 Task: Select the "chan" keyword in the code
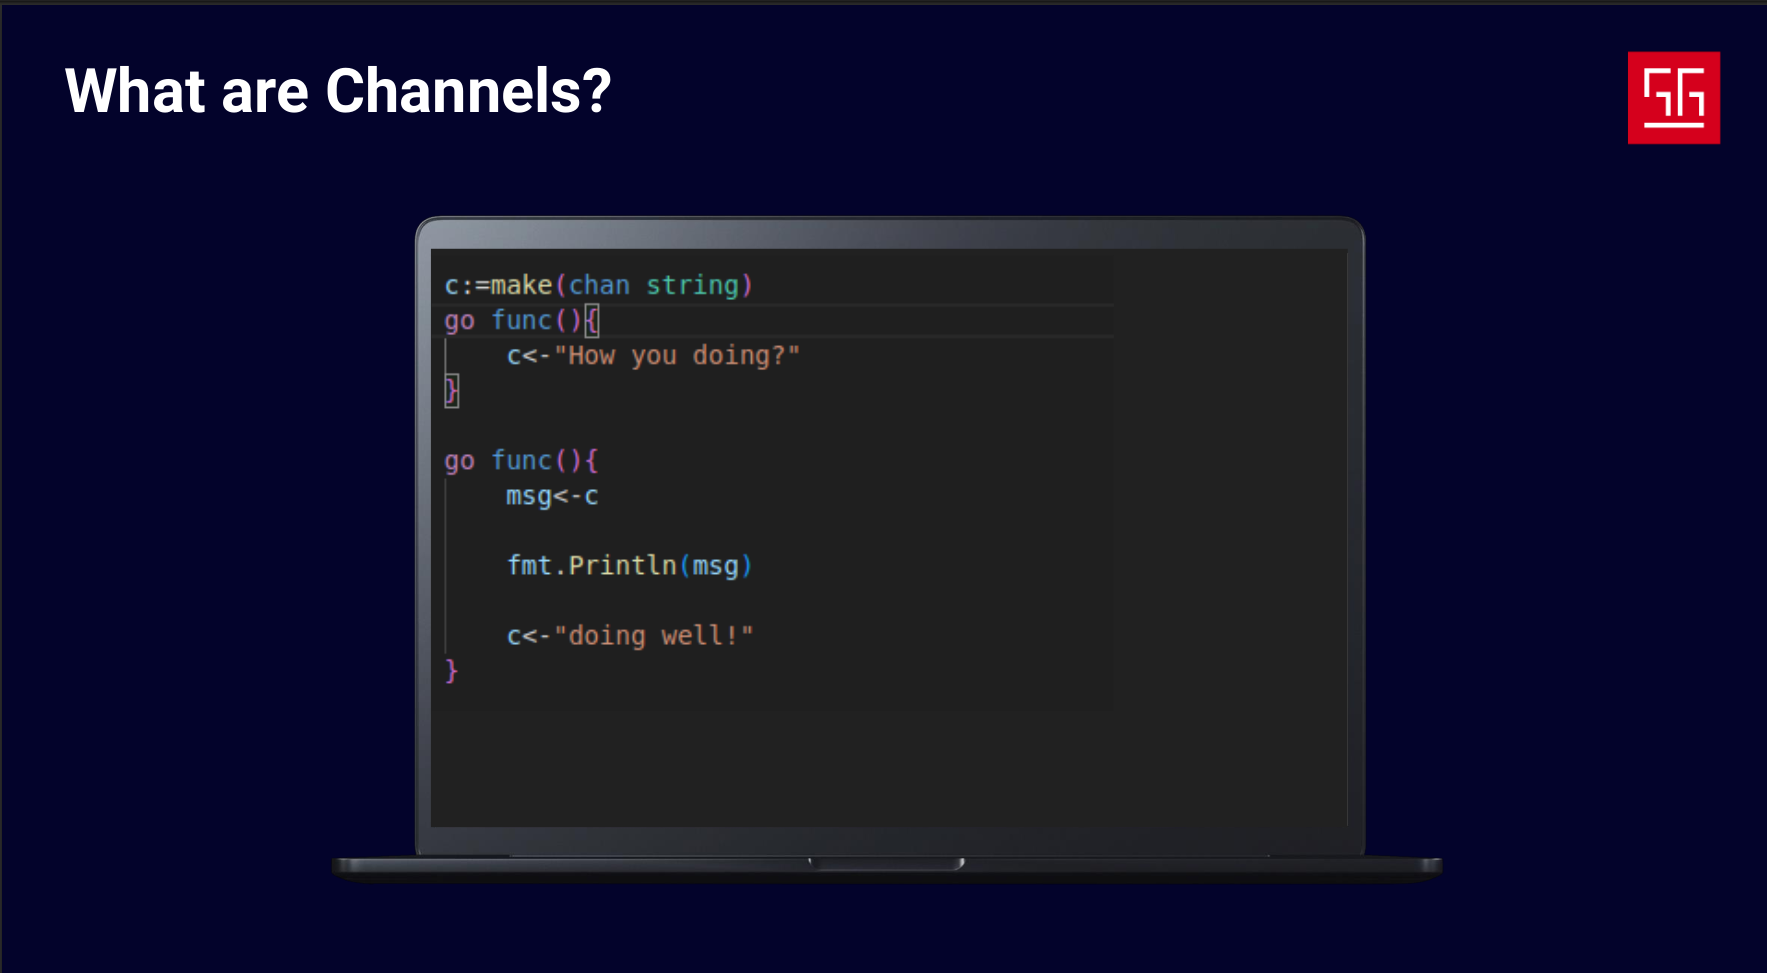click(599, 286)
